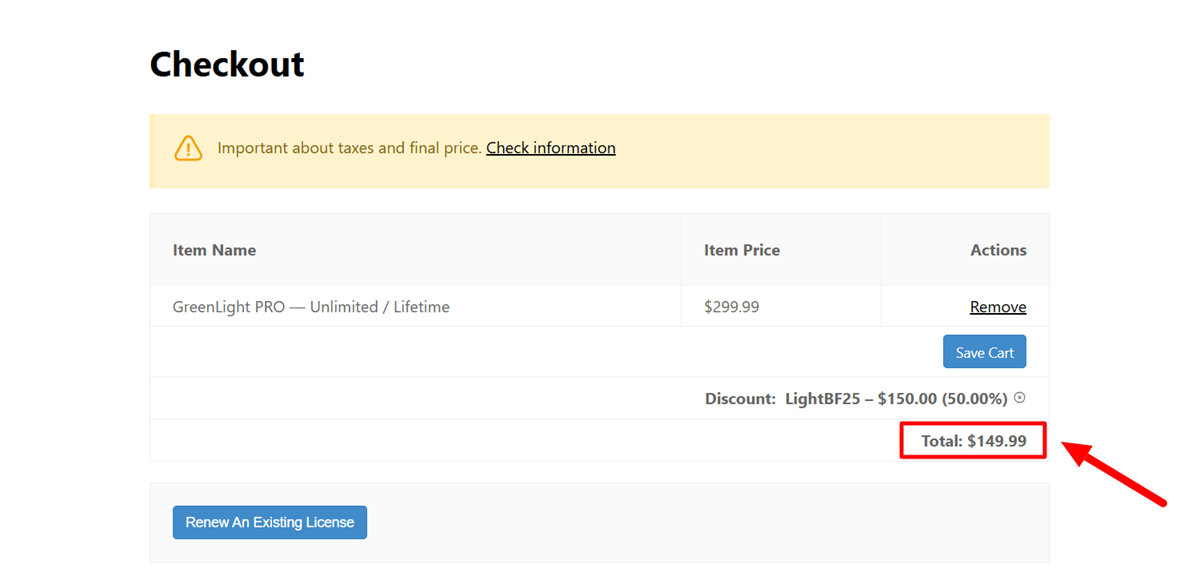
Task: Remove GreenLight PRO from the cart
Action: tap(997, 307)
